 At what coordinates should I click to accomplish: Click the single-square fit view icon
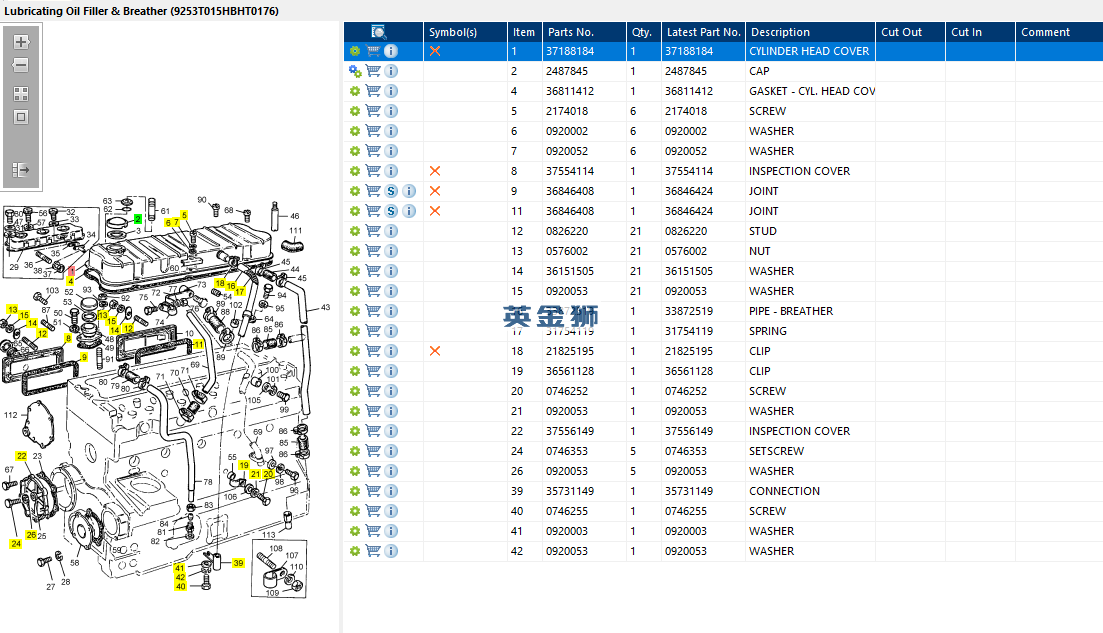tap(20, 117)
